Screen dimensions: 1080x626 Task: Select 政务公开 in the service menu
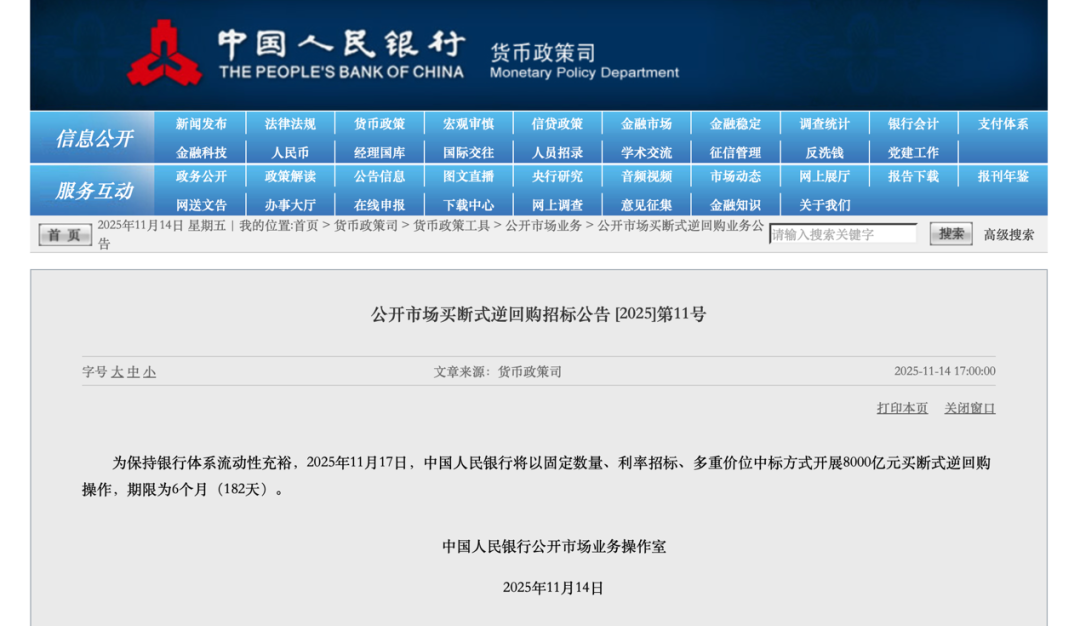click(201, 176)
